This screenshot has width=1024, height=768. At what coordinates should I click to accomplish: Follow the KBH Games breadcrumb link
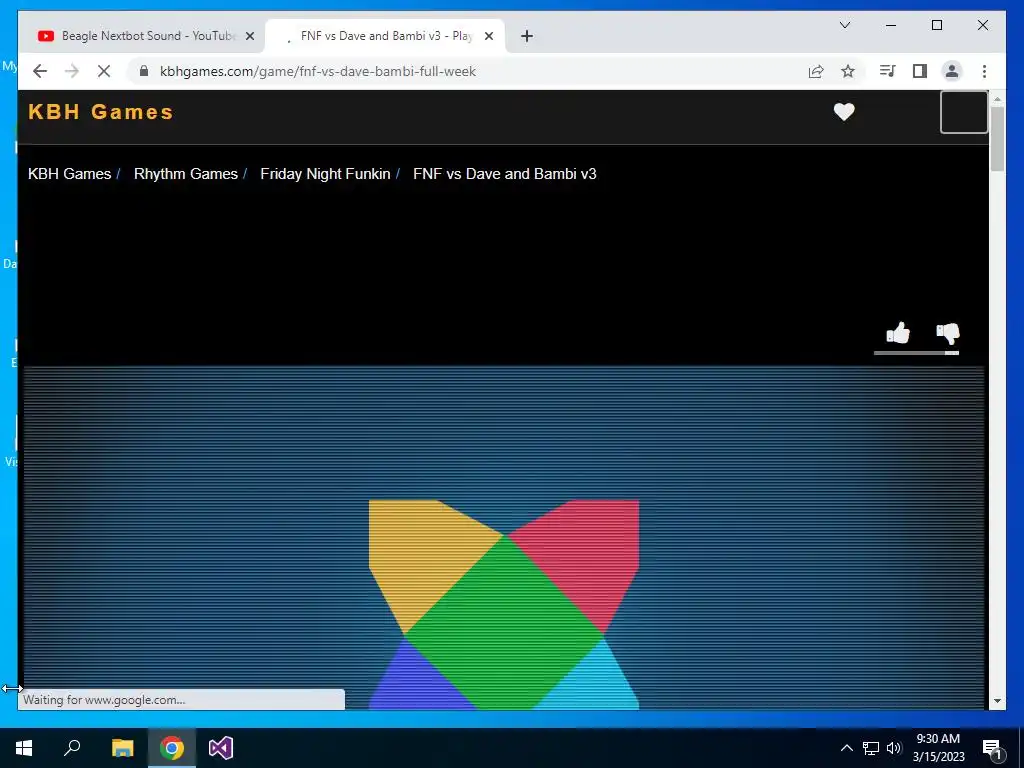click(69, 174)
